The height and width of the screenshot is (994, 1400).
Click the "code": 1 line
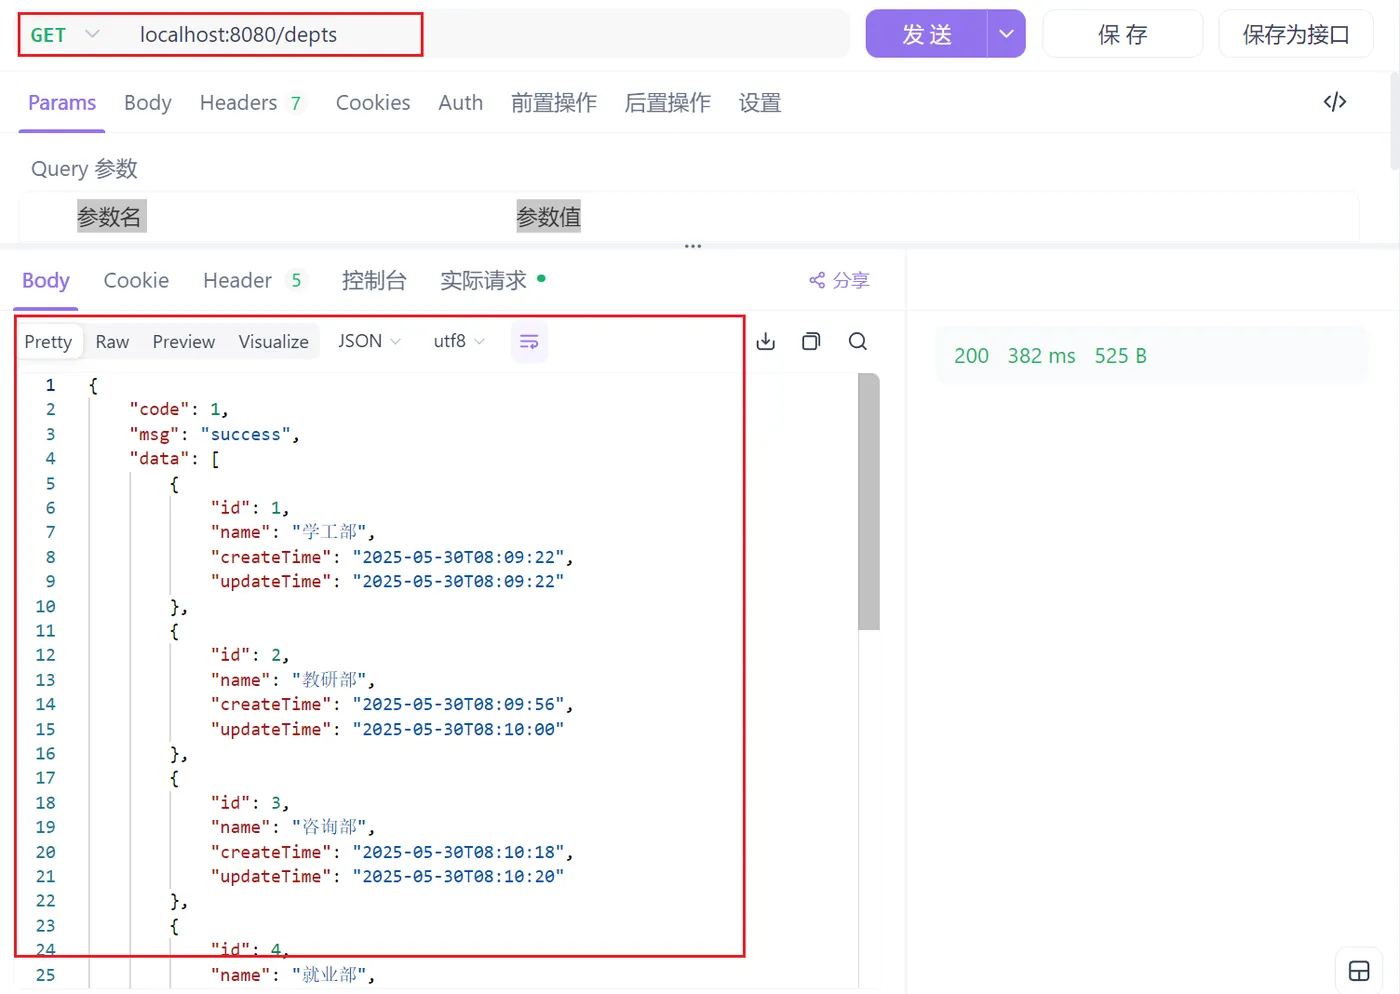point(178,409)
